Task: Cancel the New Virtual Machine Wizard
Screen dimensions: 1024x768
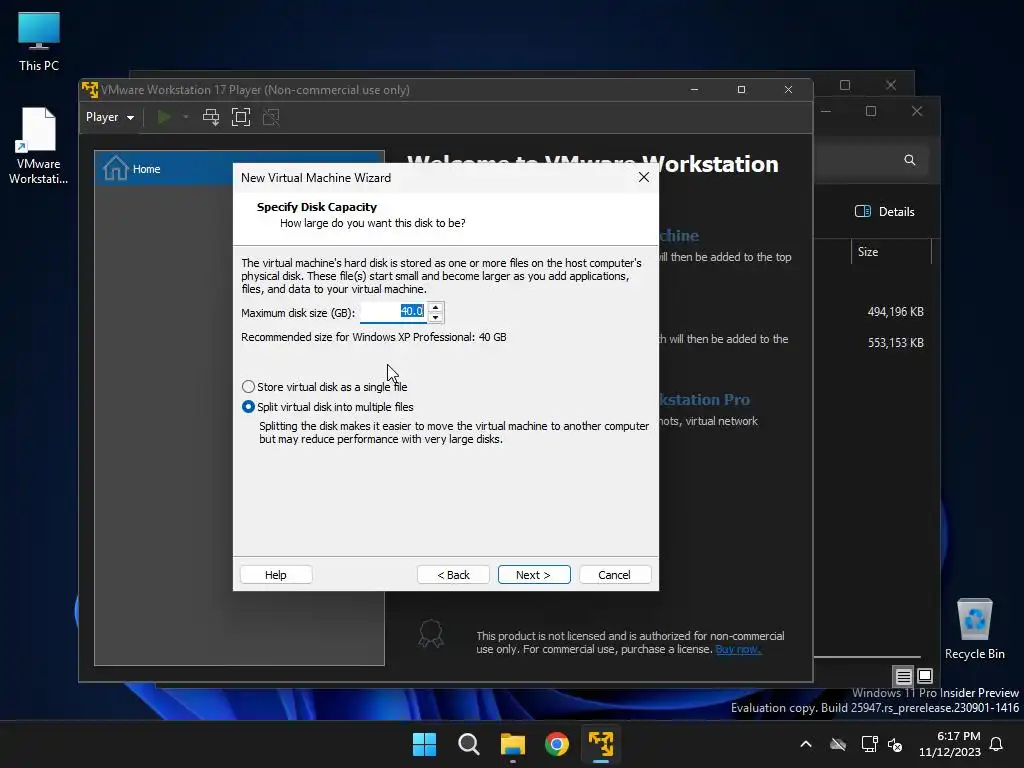Action: pyautogui.click(x=615, y=575)
